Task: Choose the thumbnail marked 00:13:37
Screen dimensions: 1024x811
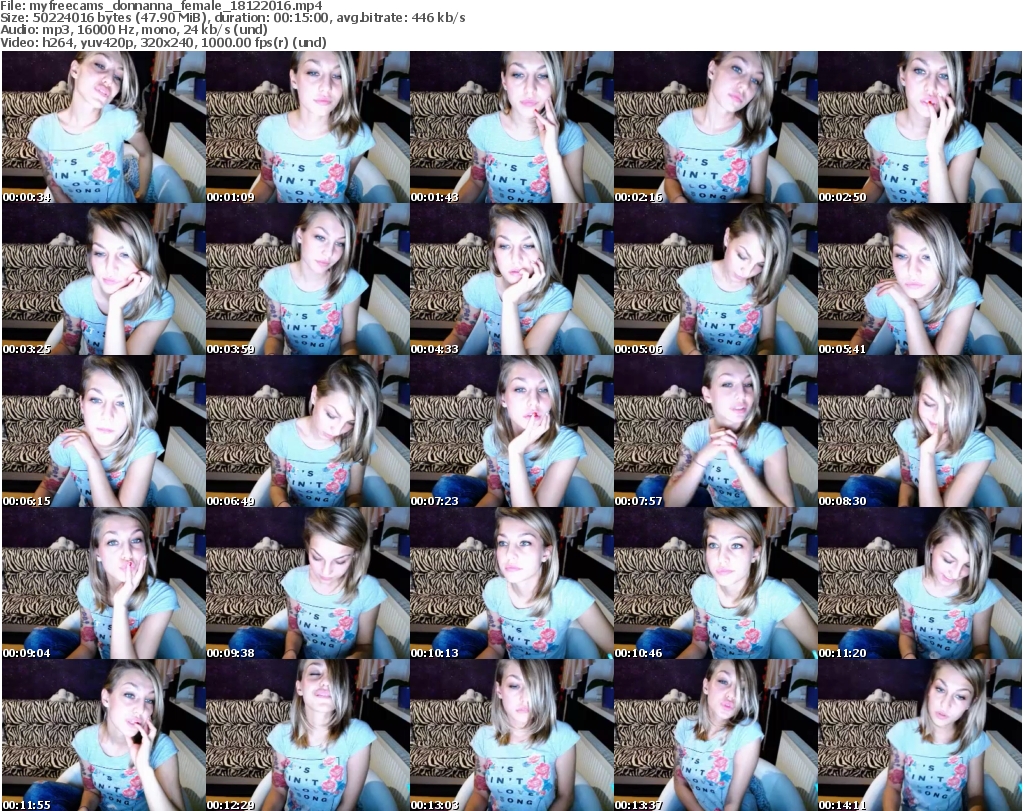Action: pos(715,735)
